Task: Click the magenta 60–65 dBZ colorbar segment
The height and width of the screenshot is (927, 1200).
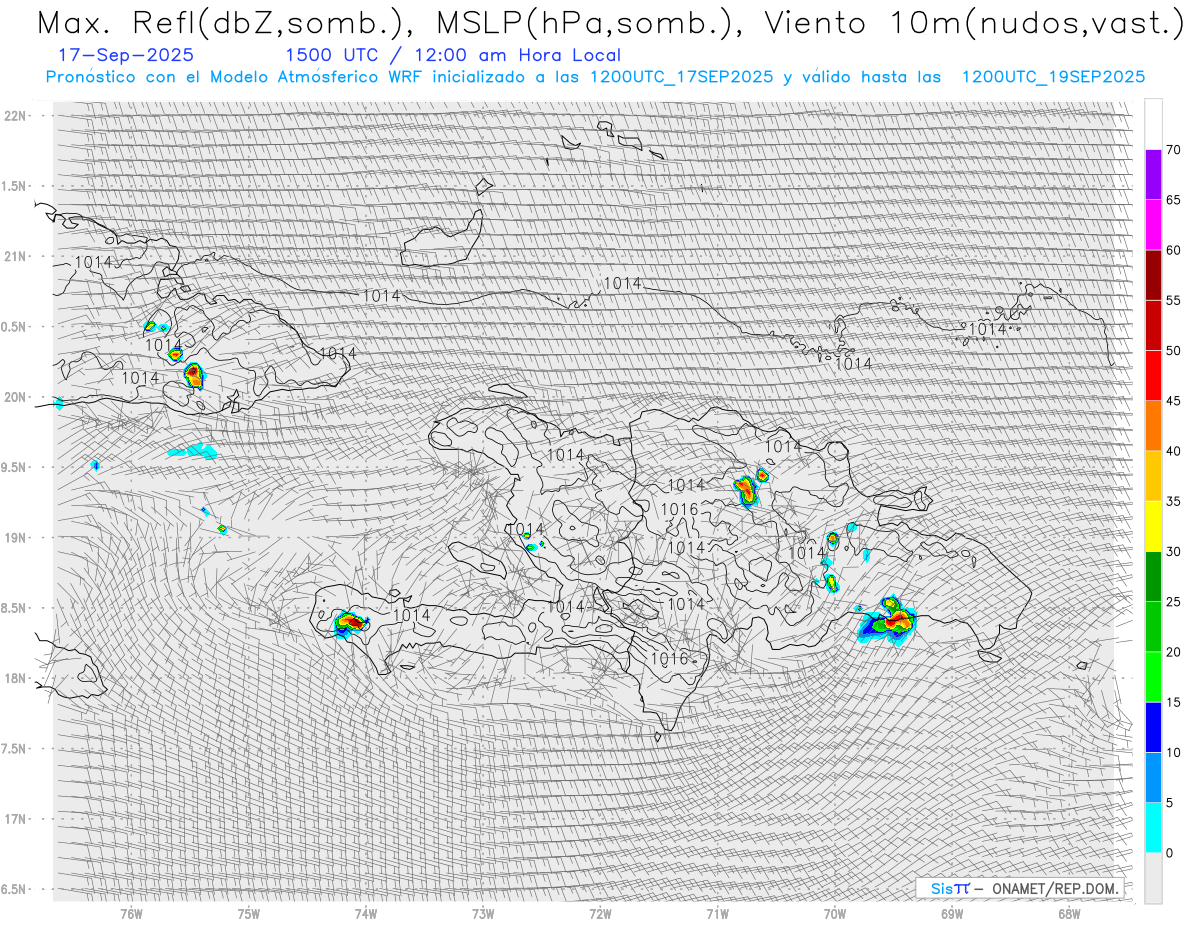Action: point(1153,225)
